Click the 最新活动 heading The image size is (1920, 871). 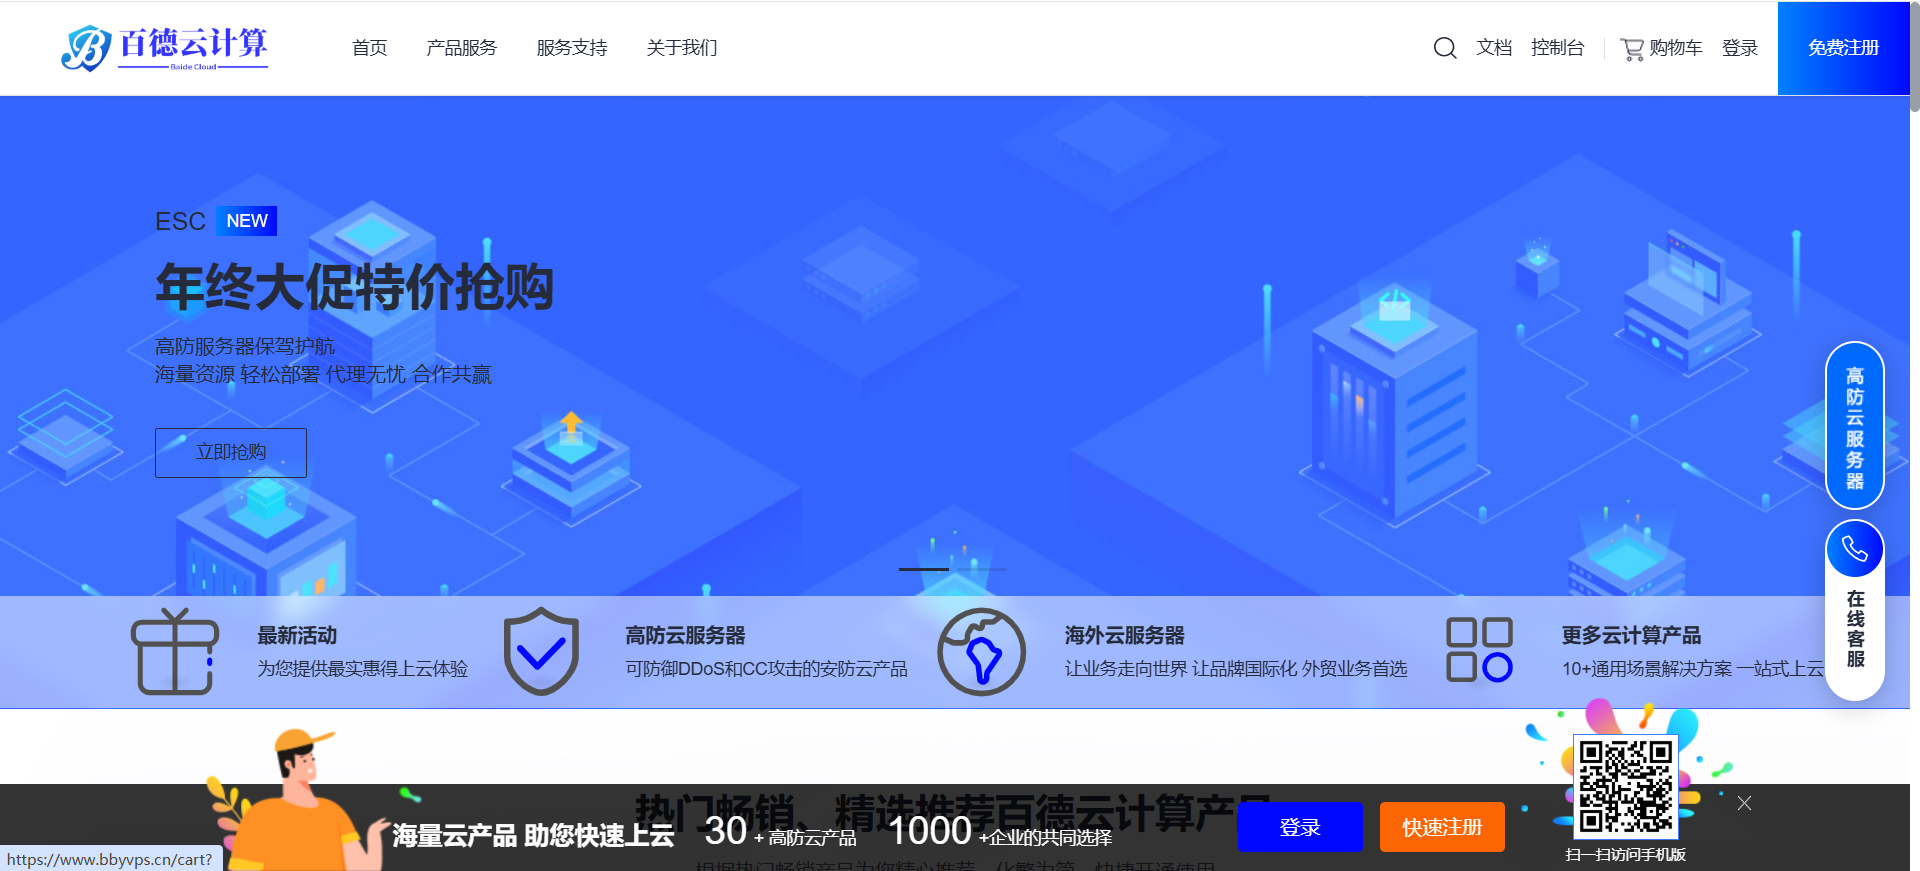point(297,635)
